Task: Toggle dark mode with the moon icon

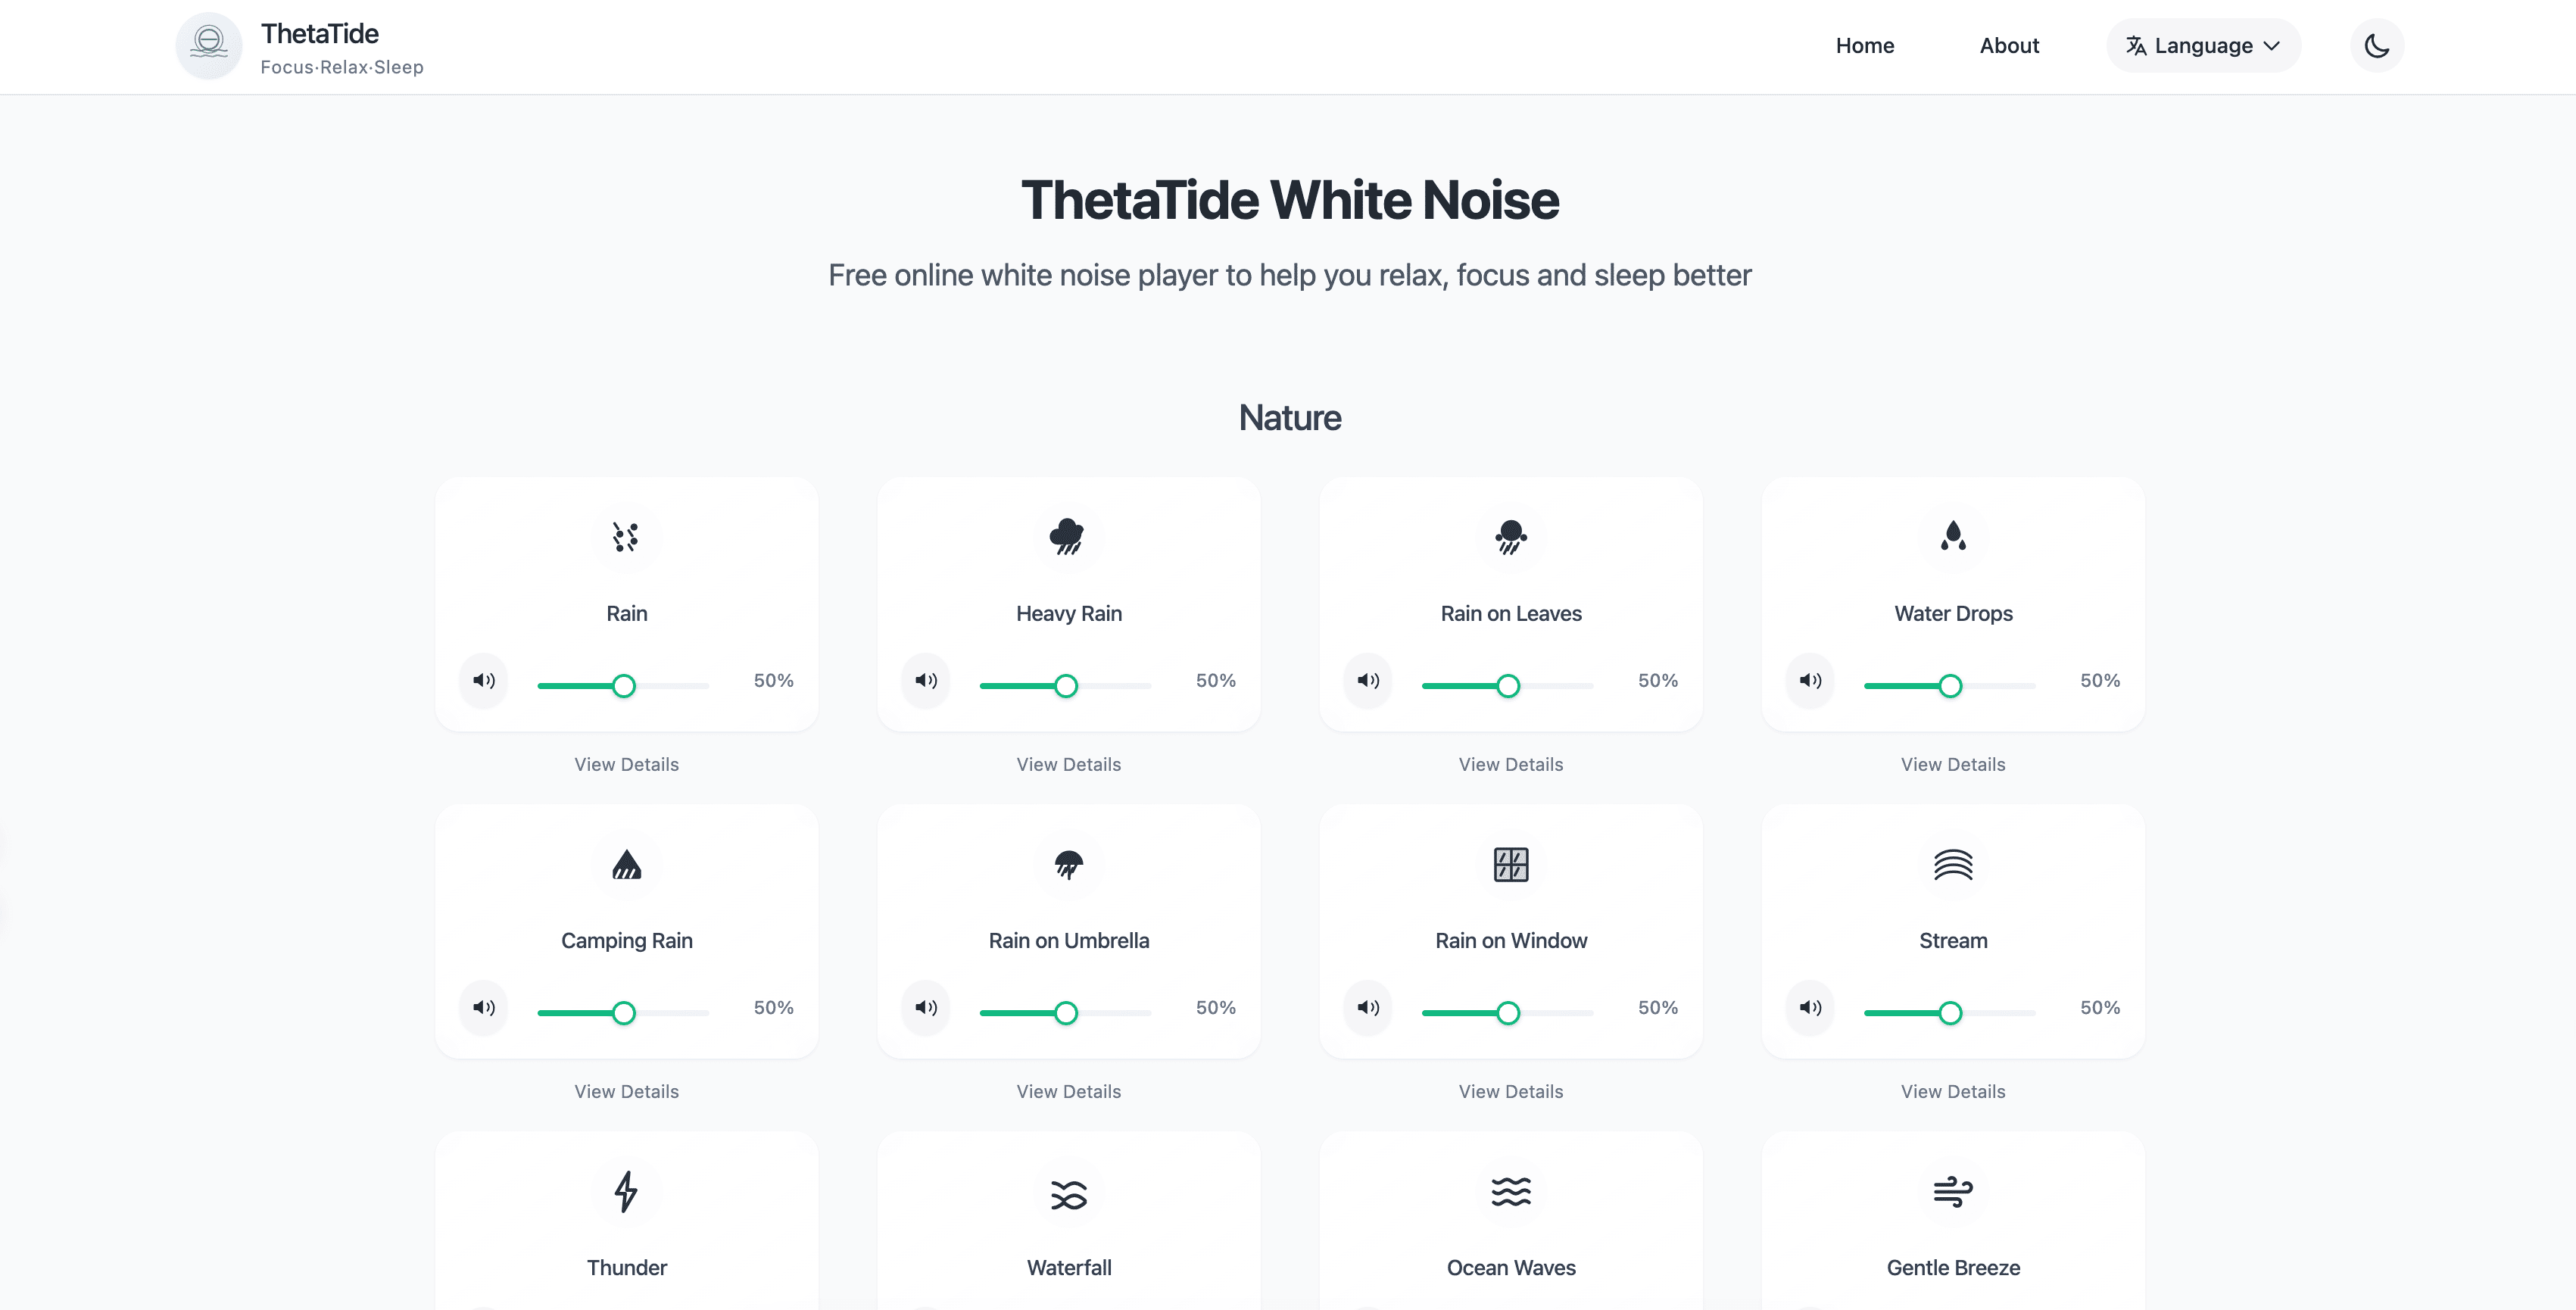Action: 2376,46
